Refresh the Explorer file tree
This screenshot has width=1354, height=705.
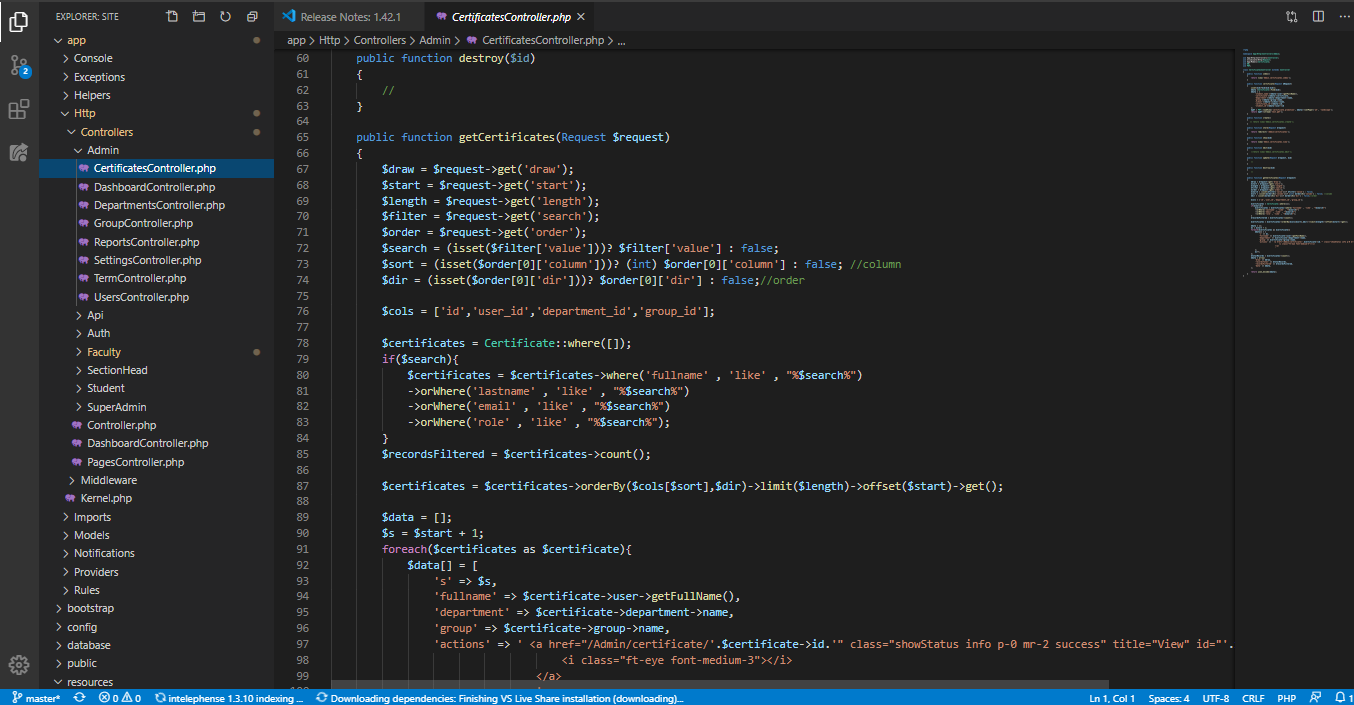point(225,17)
